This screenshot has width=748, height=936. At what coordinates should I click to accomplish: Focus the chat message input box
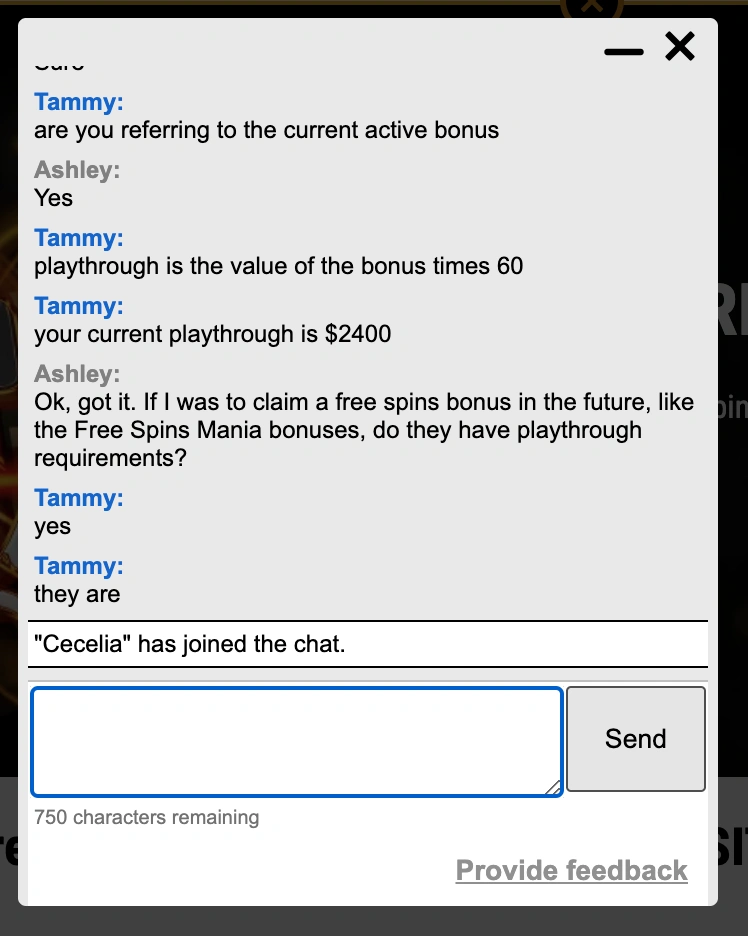[296, 741]
